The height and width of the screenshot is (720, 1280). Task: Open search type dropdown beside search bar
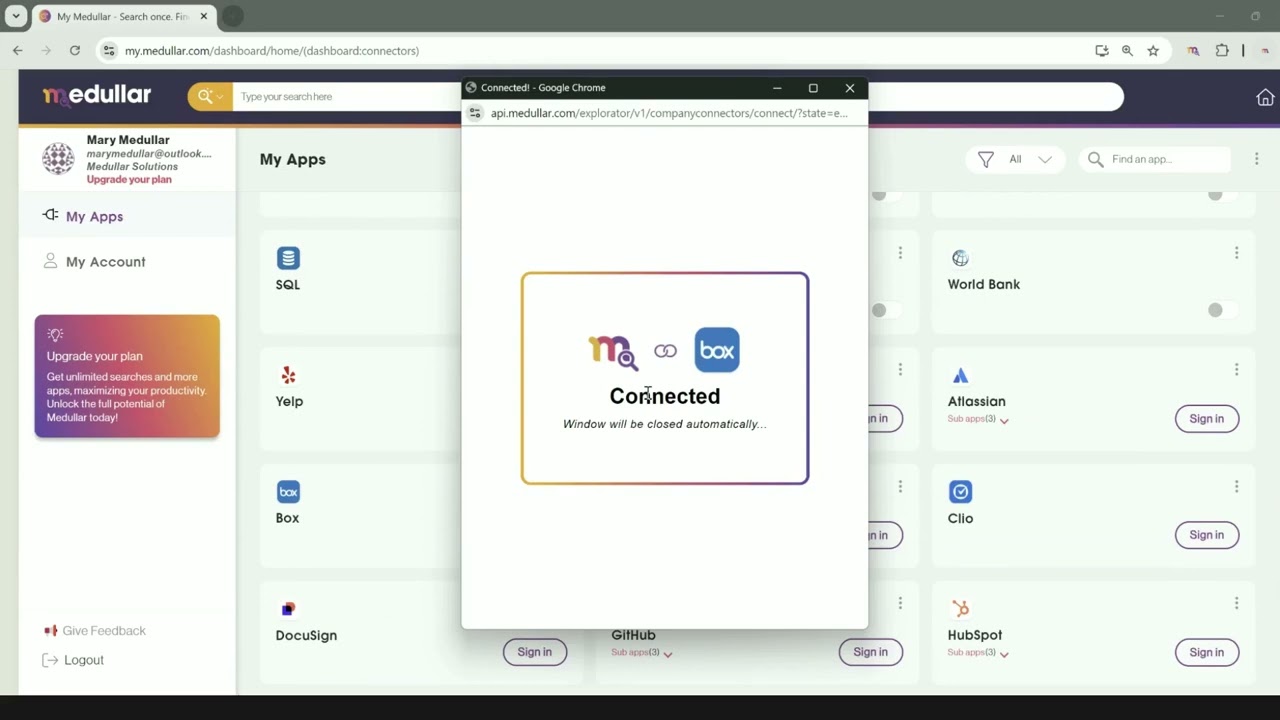[210, 96]
